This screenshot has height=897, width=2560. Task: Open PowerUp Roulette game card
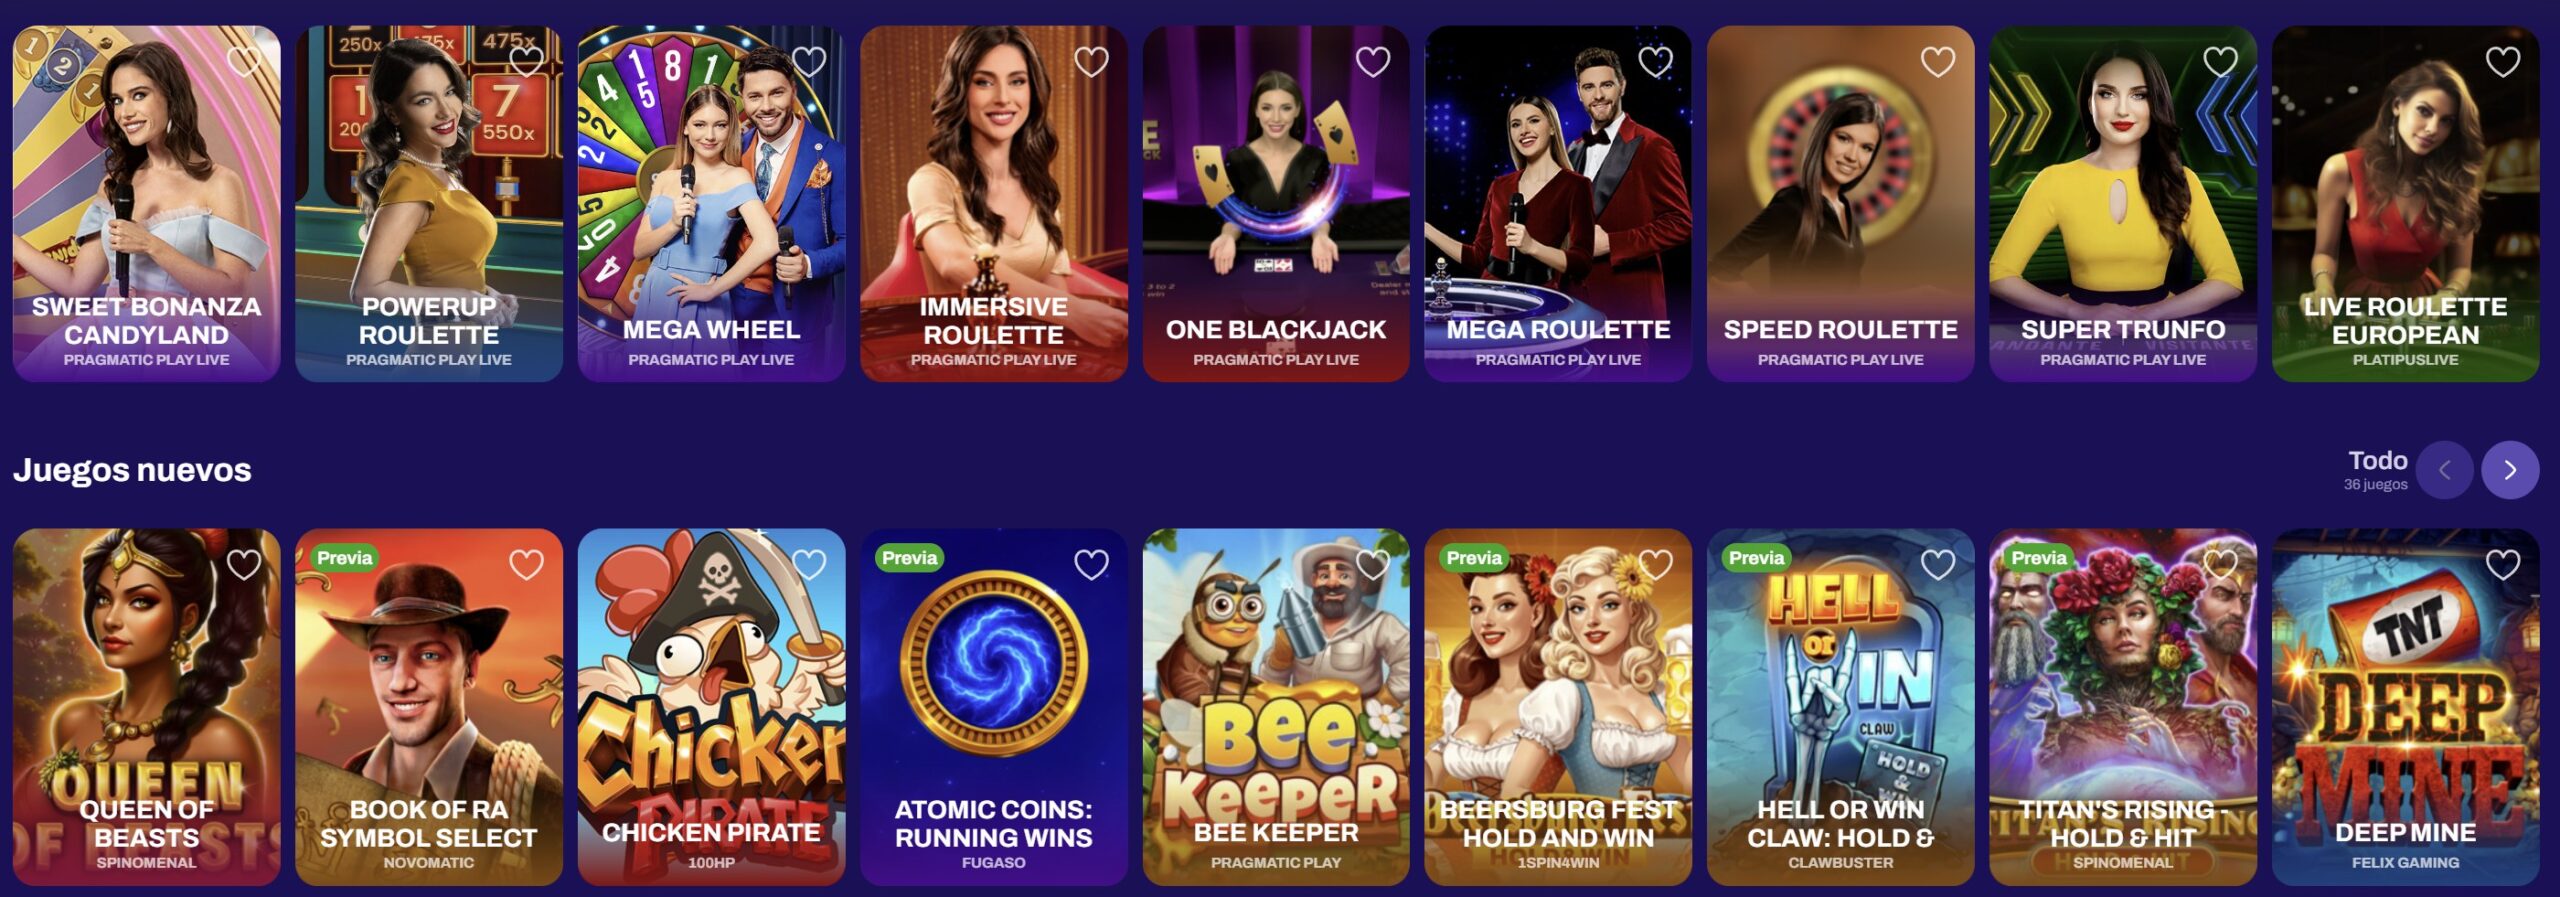click(x=429, y=204)
